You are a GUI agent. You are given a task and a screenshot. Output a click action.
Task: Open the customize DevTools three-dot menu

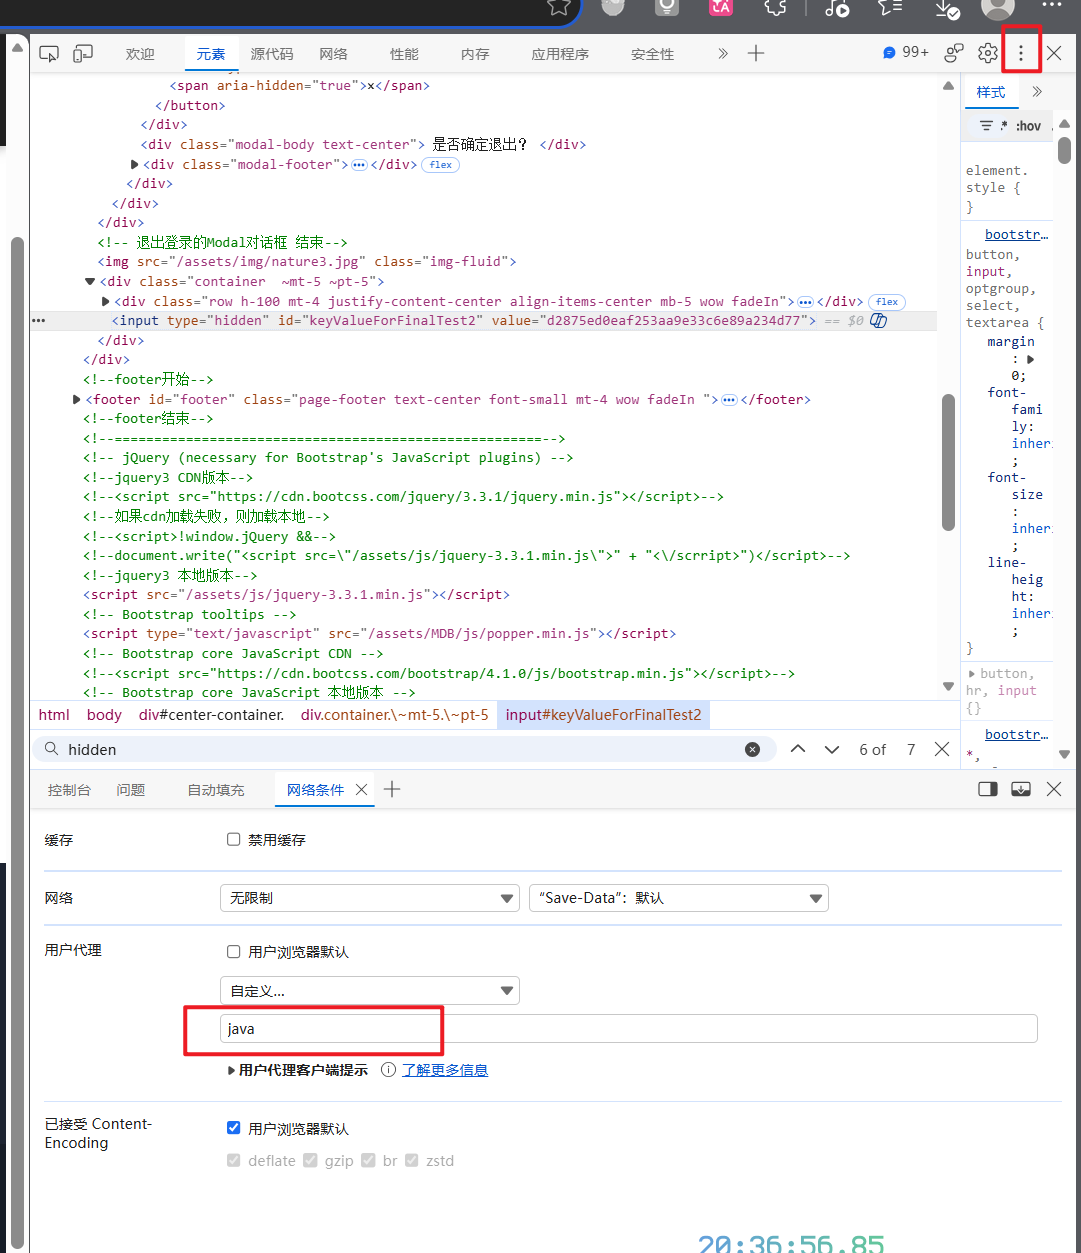pos(1021,53)
